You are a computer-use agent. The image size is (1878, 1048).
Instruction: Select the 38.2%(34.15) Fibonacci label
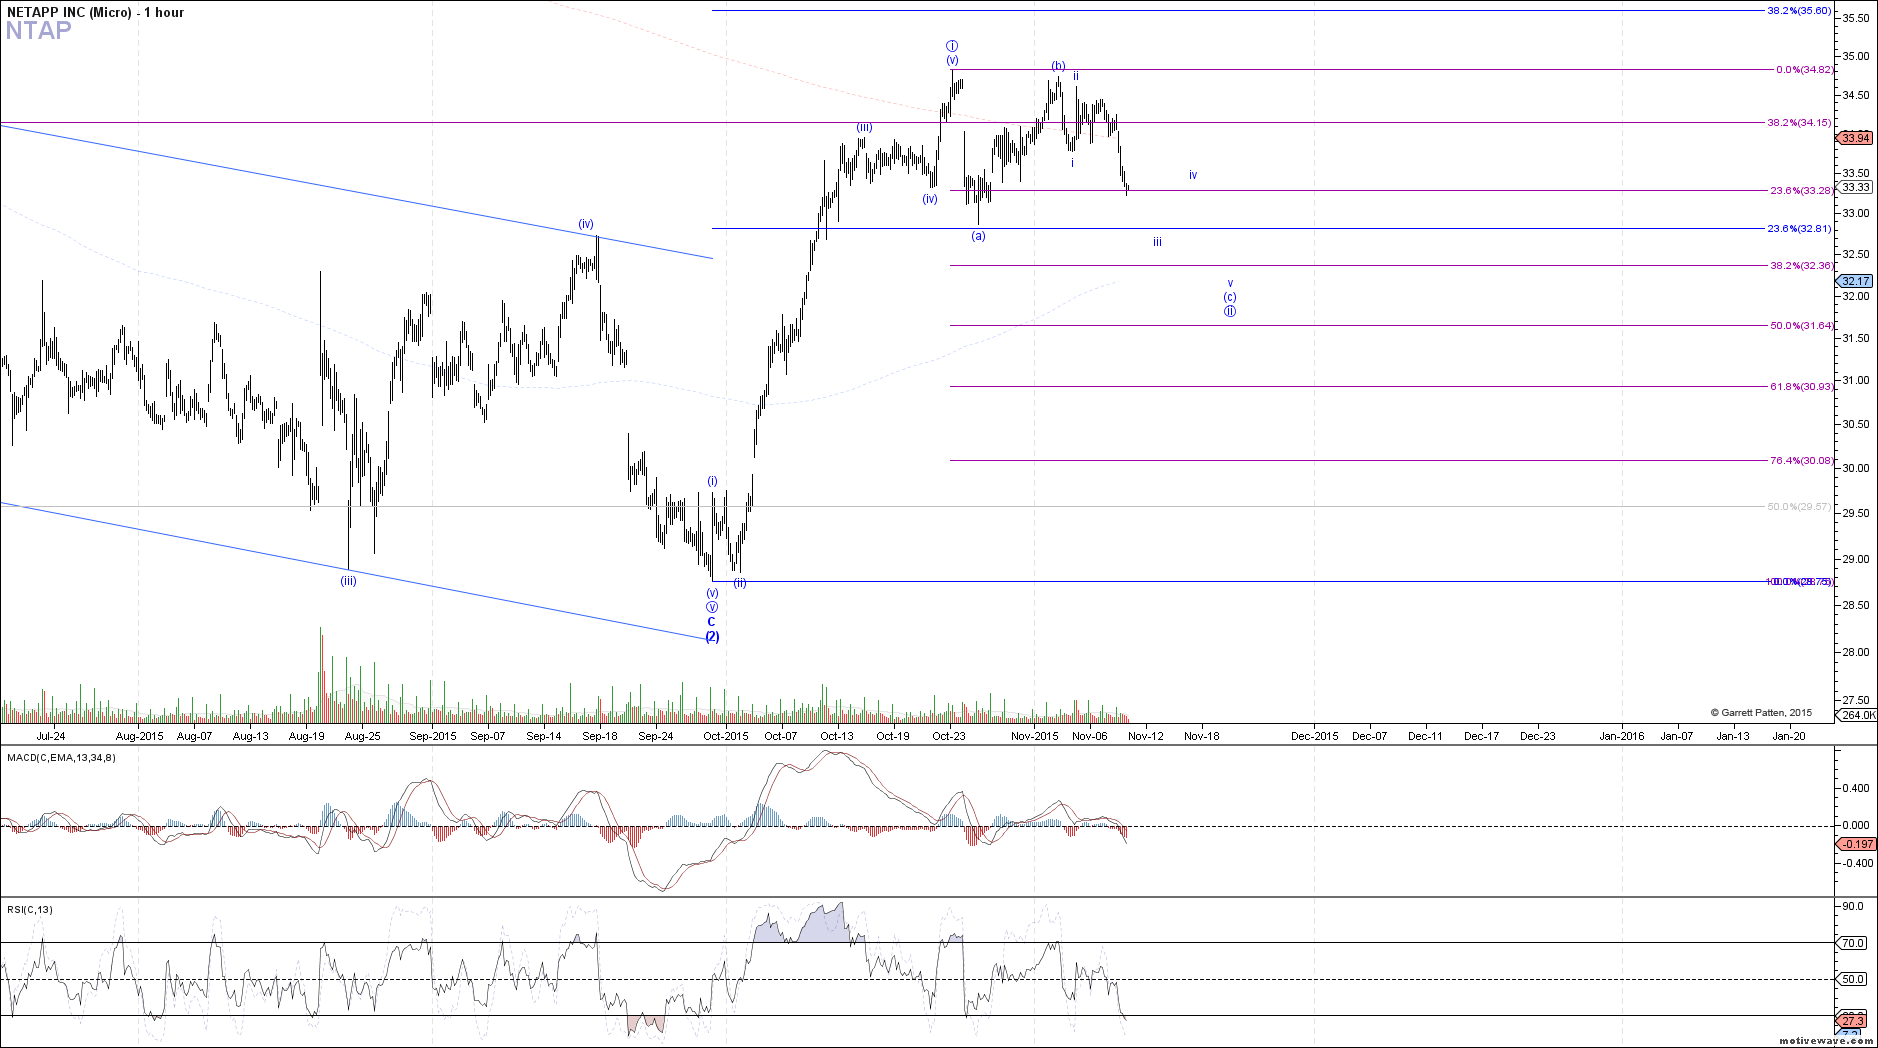point(1799,123)
